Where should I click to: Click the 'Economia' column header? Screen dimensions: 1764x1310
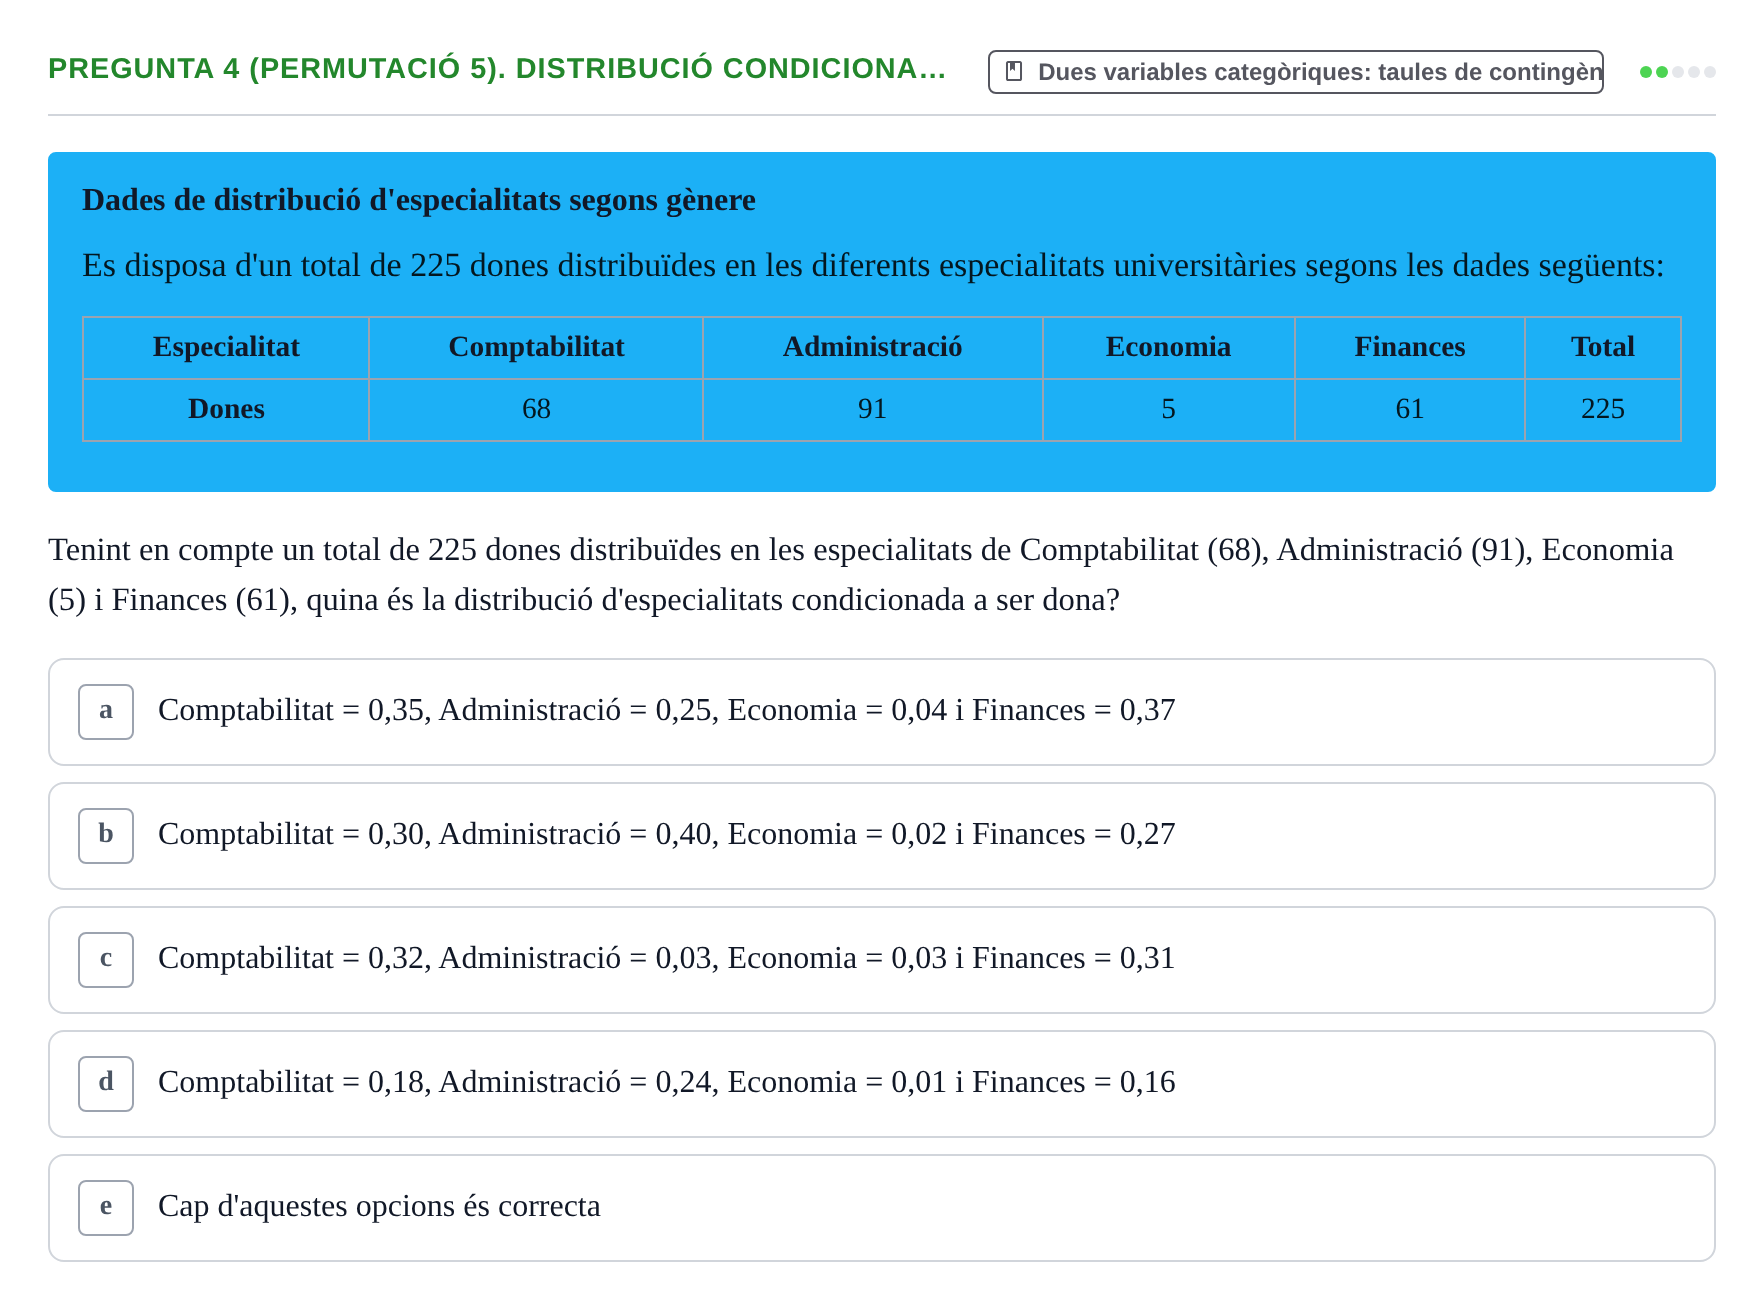1168,348
